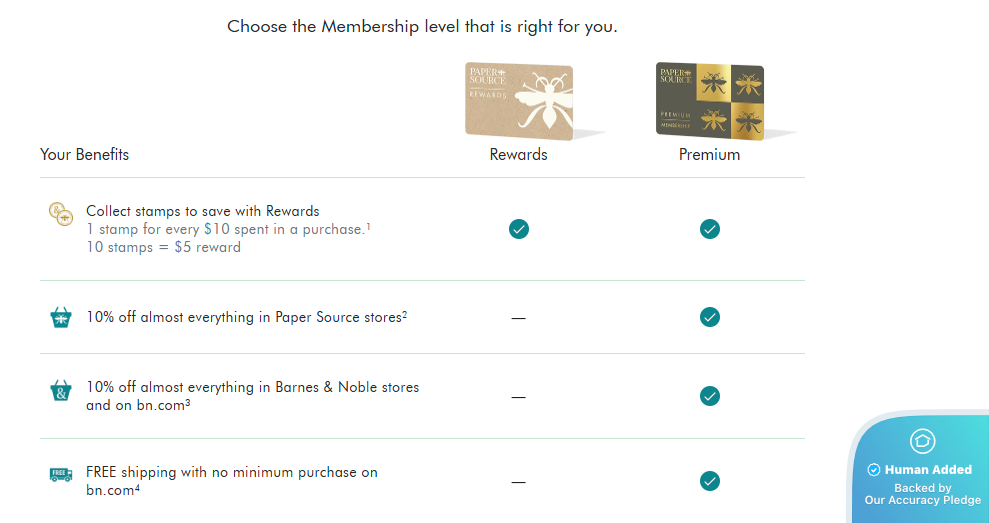The image size is (989, 523).
Task: Click the Premium column label
Action: click(710, 155)
